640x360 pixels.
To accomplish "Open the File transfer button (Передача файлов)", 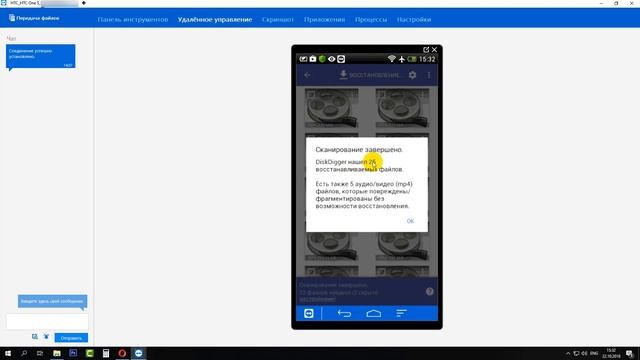I will click(x=34, y=18).
